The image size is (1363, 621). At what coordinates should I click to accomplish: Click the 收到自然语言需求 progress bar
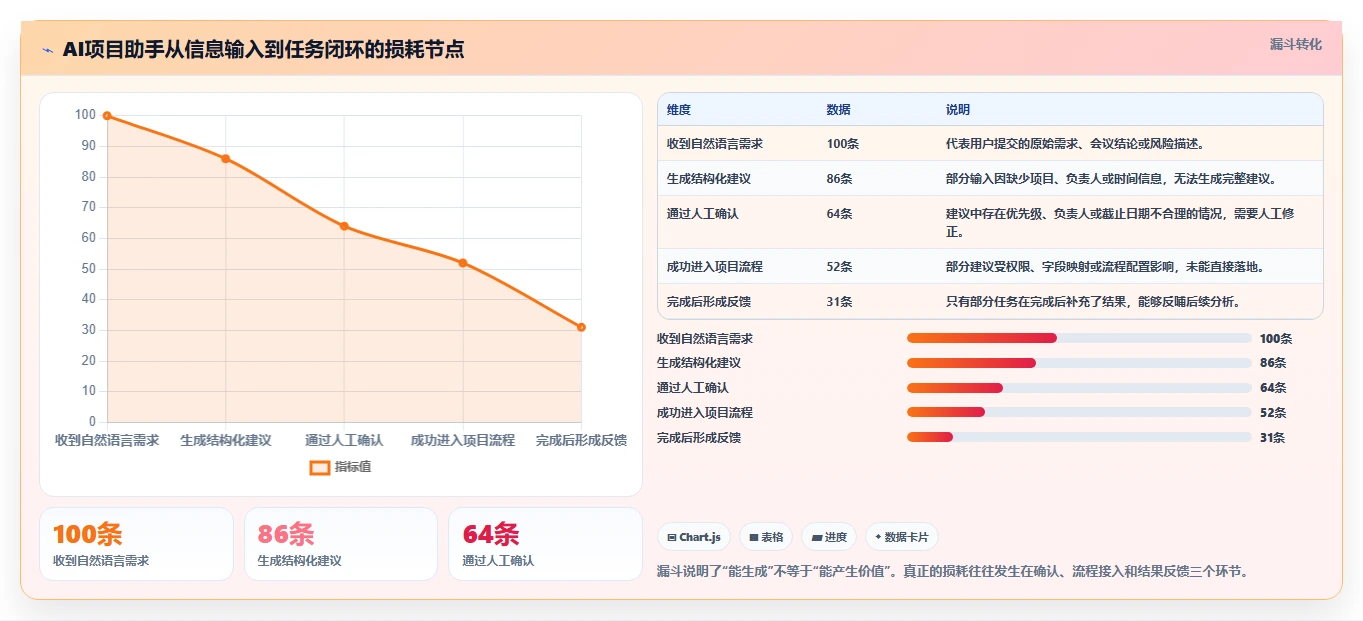(1079, 338)
